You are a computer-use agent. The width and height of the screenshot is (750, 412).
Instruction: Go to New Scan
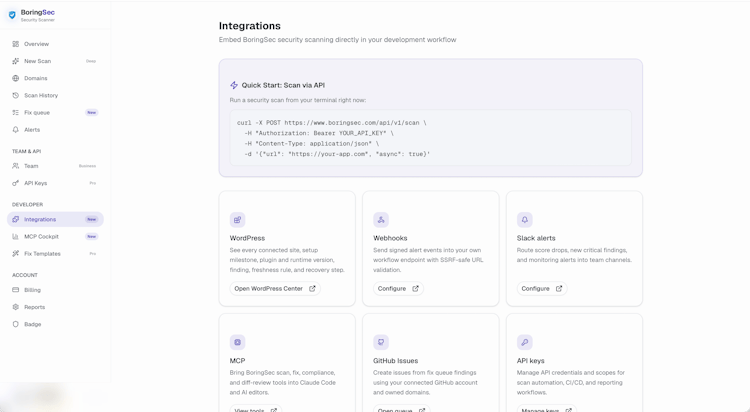[x=55, y=61]
